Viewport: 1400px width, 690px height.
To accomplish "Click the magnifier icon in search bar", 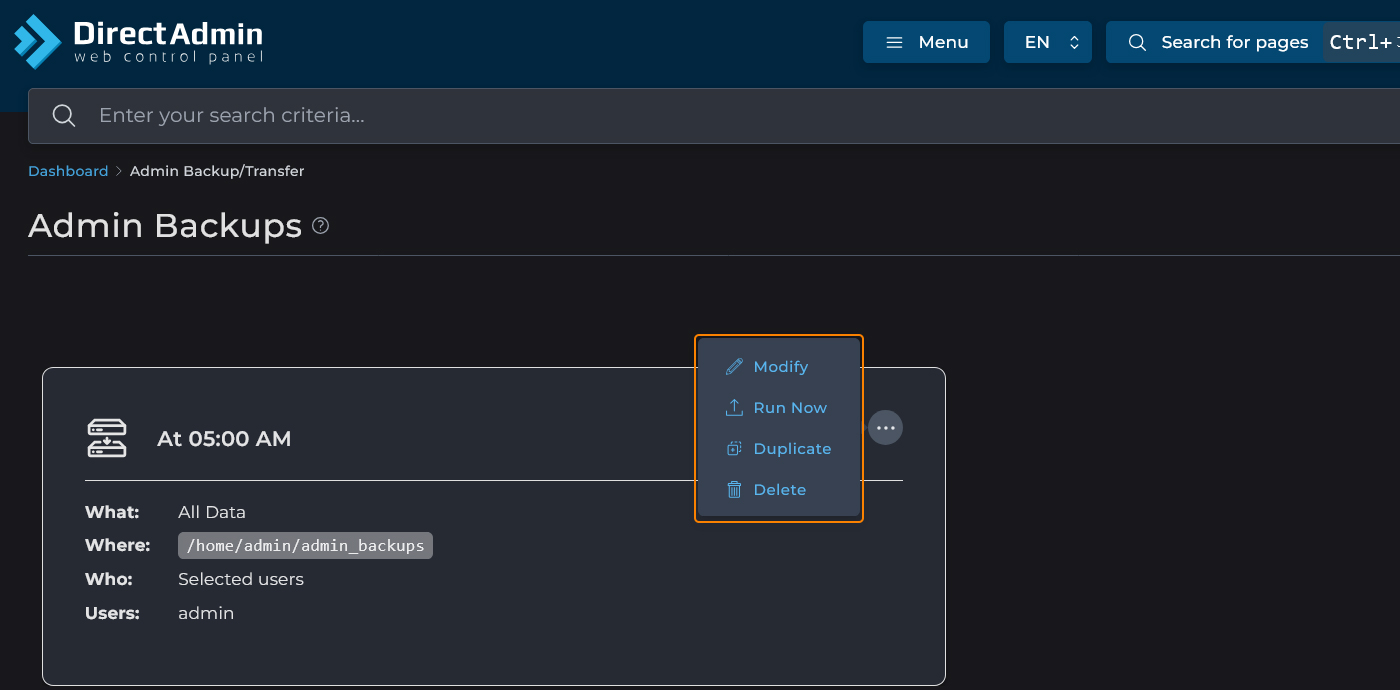I will [x=64, y=116].
